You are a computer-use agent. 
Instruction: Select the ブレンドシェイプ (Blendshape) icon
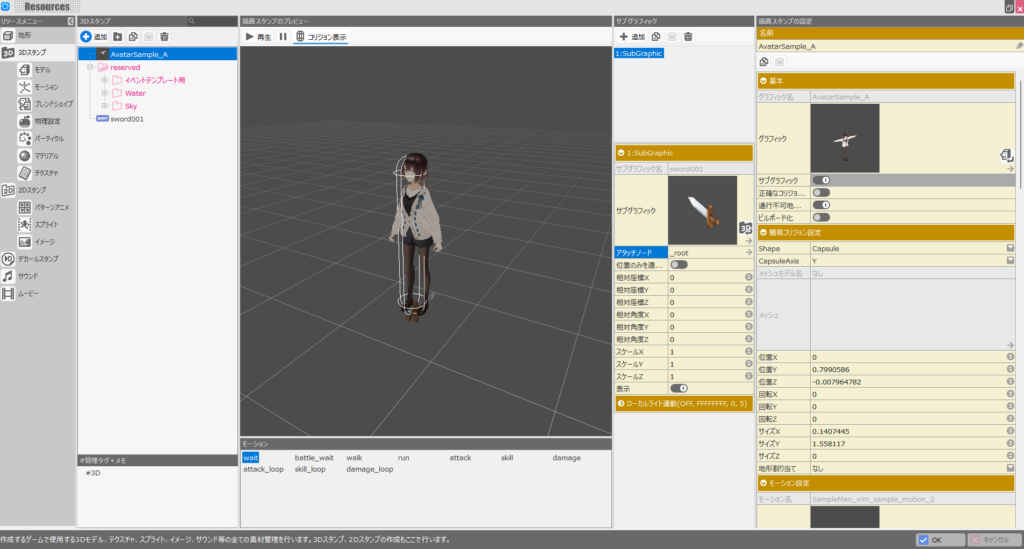(25, 104)
